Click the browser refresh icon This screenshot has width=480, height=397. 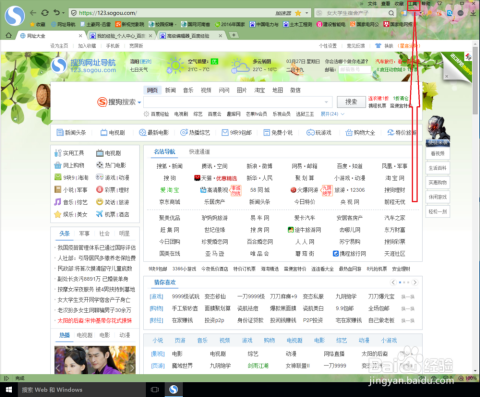tap(44, 13)
